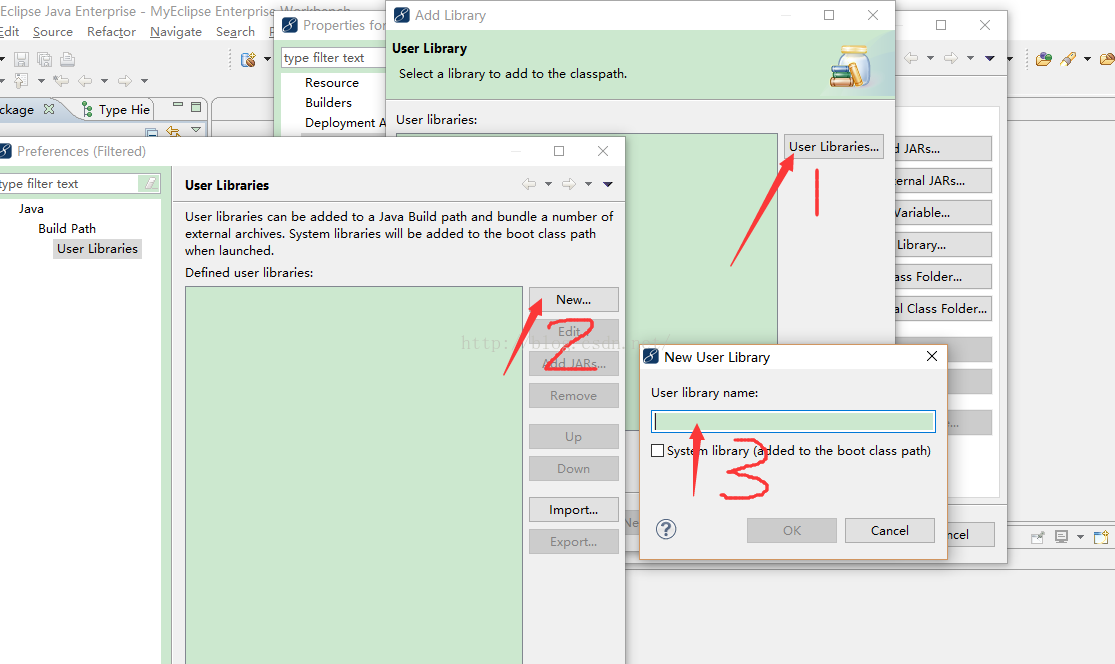Click the Save icon in toolbar
This screenshot has width=1115, height=664.
(21, 59)
